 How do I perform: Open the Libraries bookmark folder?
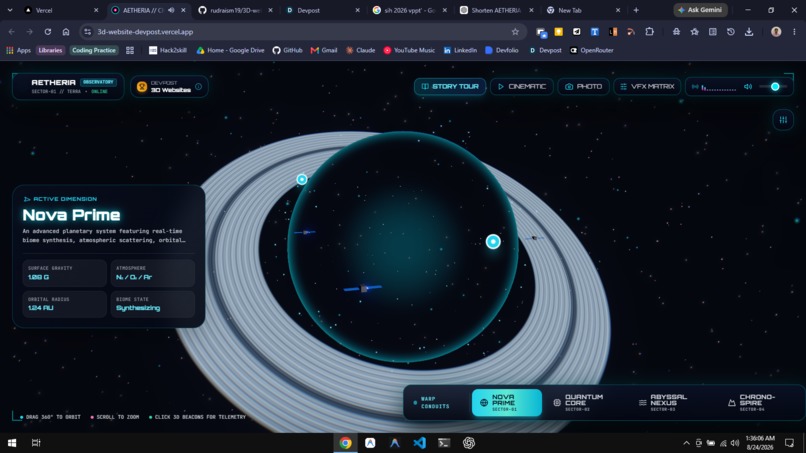(x=50, y=50)
